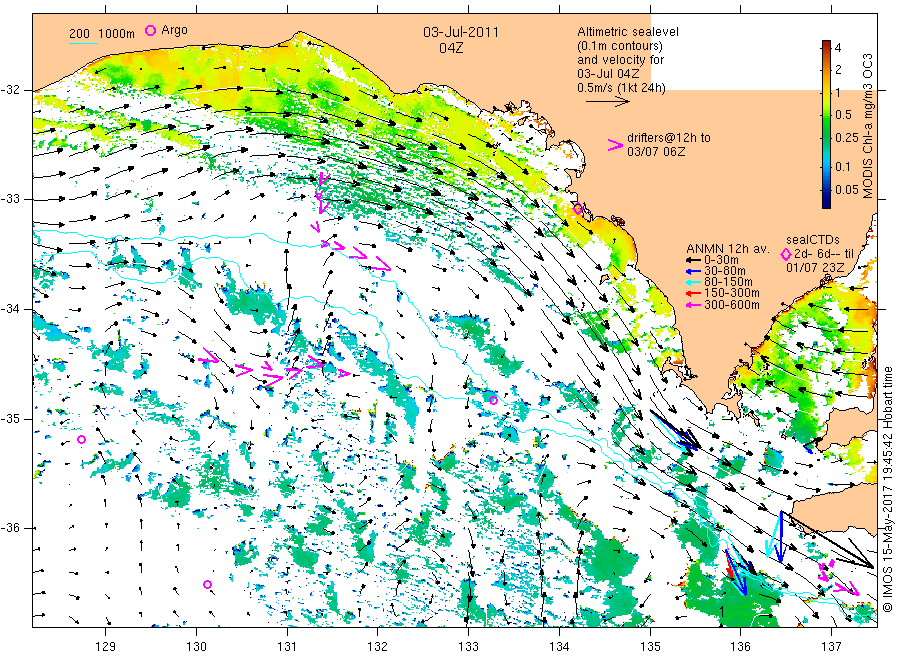Click the '129' longitude axis label
Screen dimensions: 900x660
106,647
